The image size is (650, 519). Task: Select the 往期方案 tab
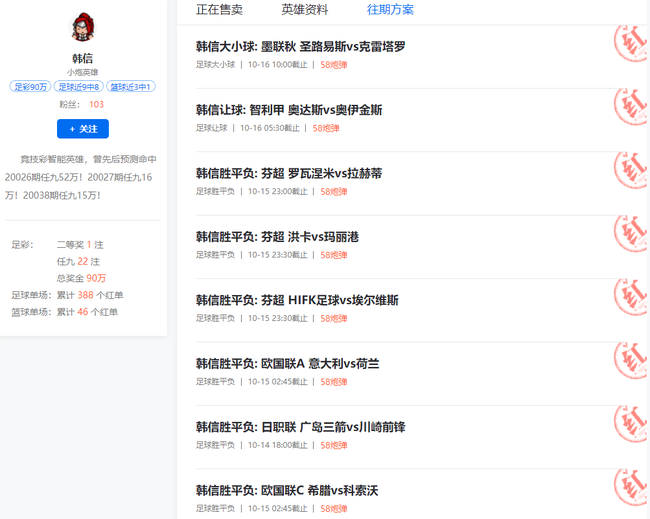[390, 10]
